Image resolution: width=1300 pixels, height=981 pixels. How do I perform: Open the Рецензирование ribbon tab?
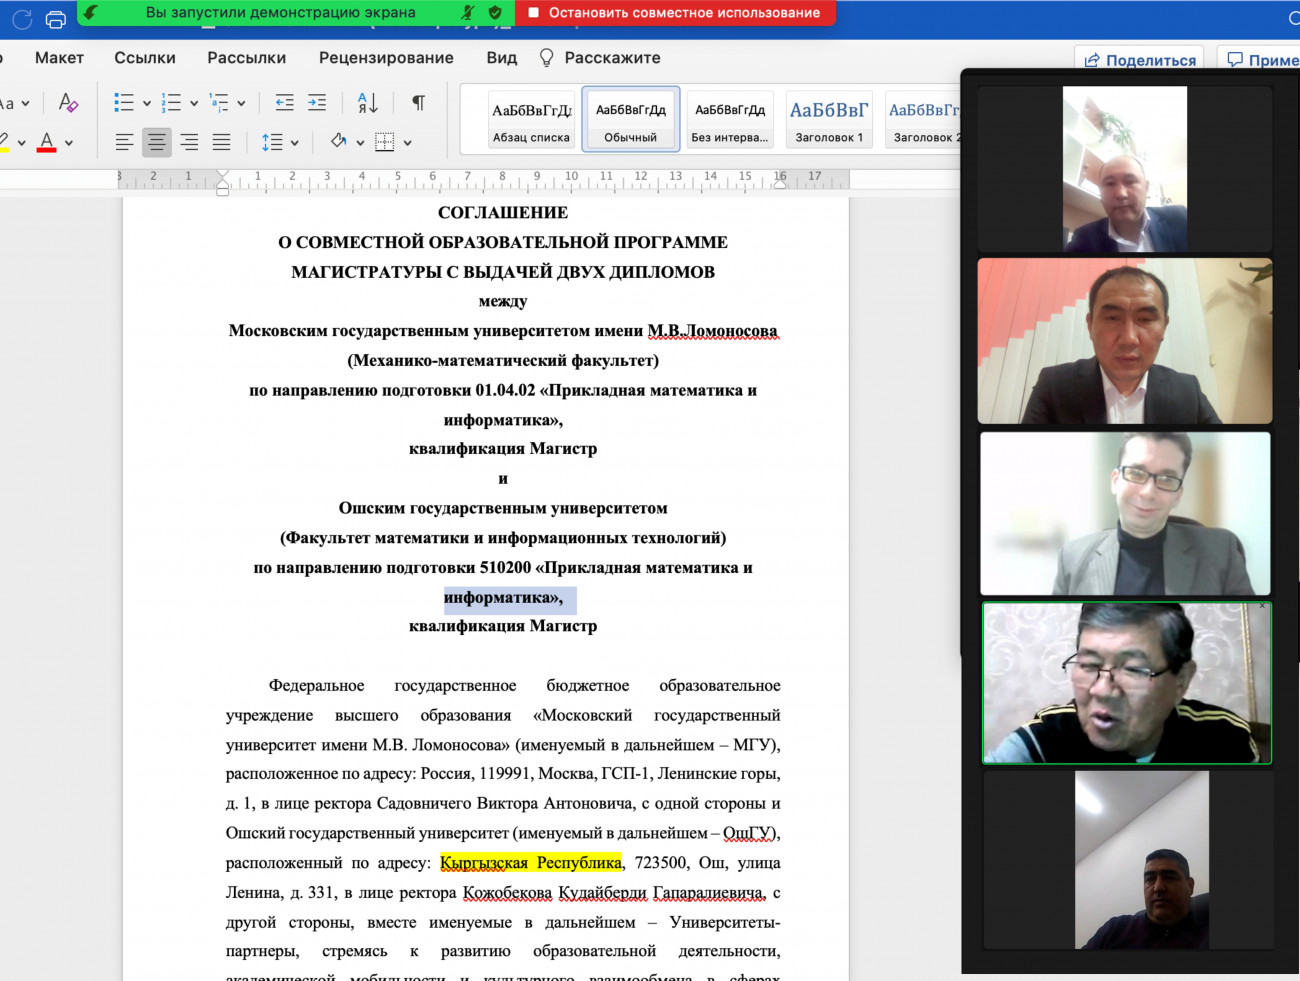[386, 58]
